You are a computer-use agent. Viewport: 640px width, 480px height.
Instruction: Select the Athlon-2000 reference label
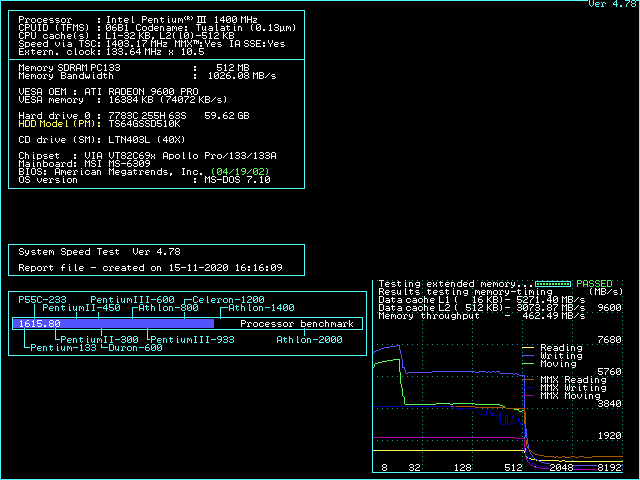(x=308, y=340)
